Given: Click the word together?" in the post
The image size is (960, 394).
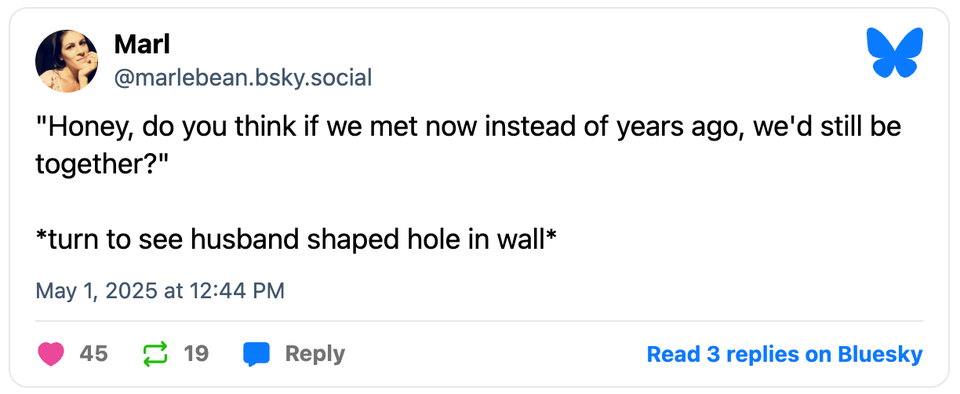Looking at the screenshot, I should tap(102, 164).
